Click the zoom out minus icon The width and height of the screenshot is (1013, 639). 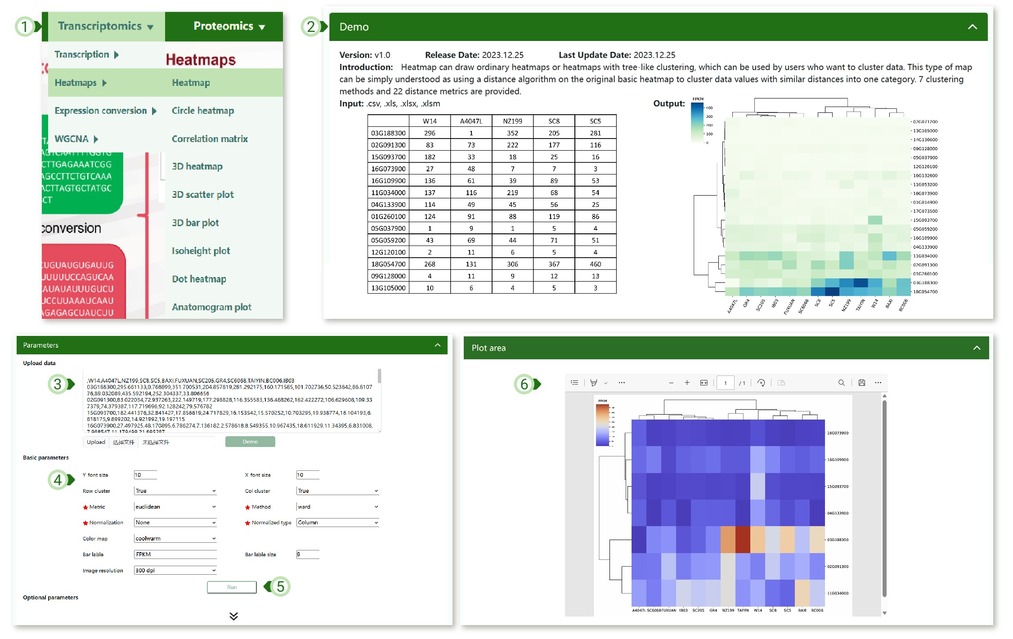(x=671, y=382)
